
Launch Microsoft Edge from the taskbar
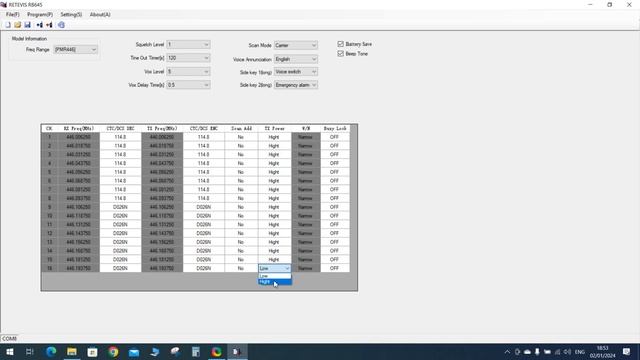(51, 352)
